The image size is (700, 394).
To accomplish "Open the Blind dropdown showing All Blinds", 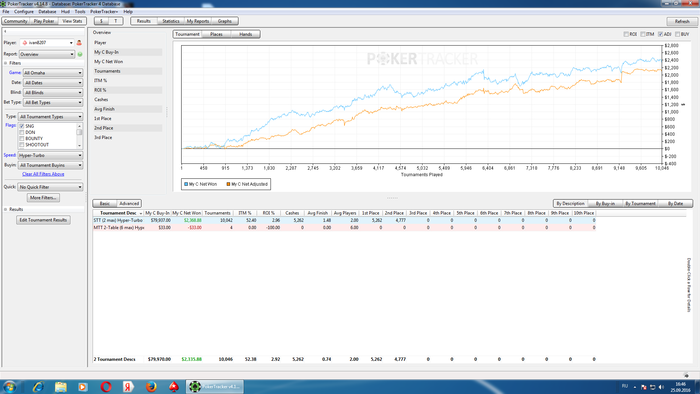I will pyautogui.click(x=53, y=92).
